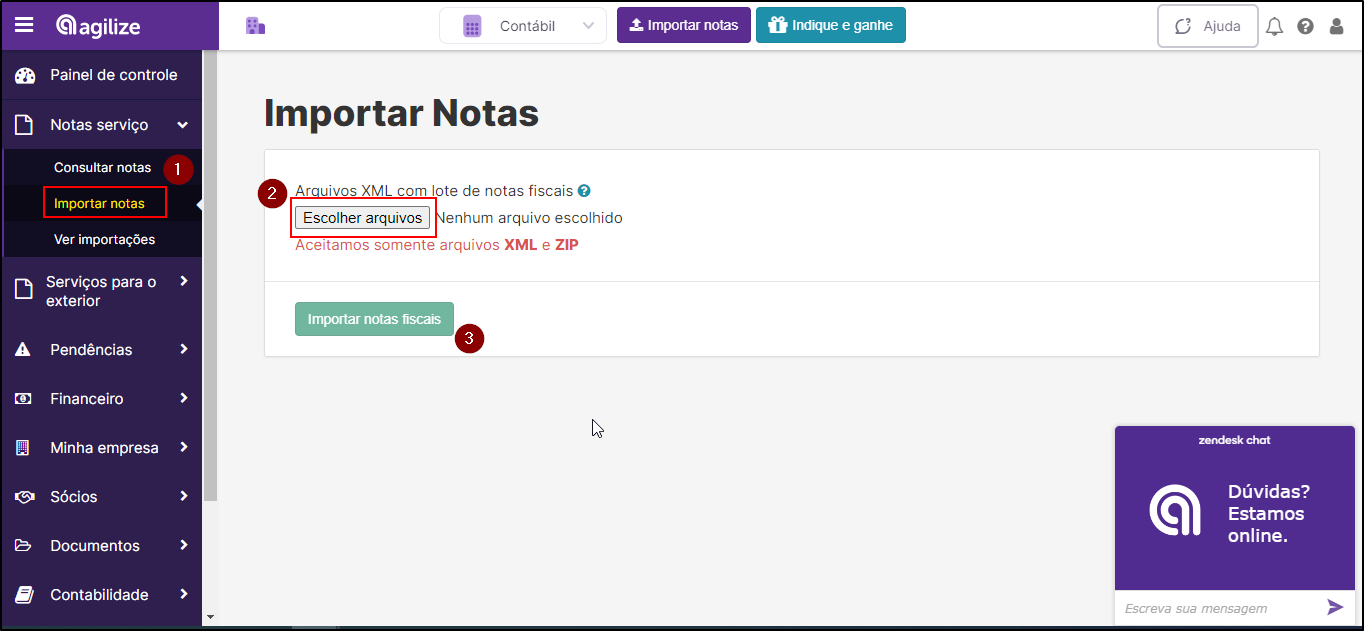Click the sidebar scrollbar down arrow
This screenshot has height=631, width=1364.
coord(210,617)
